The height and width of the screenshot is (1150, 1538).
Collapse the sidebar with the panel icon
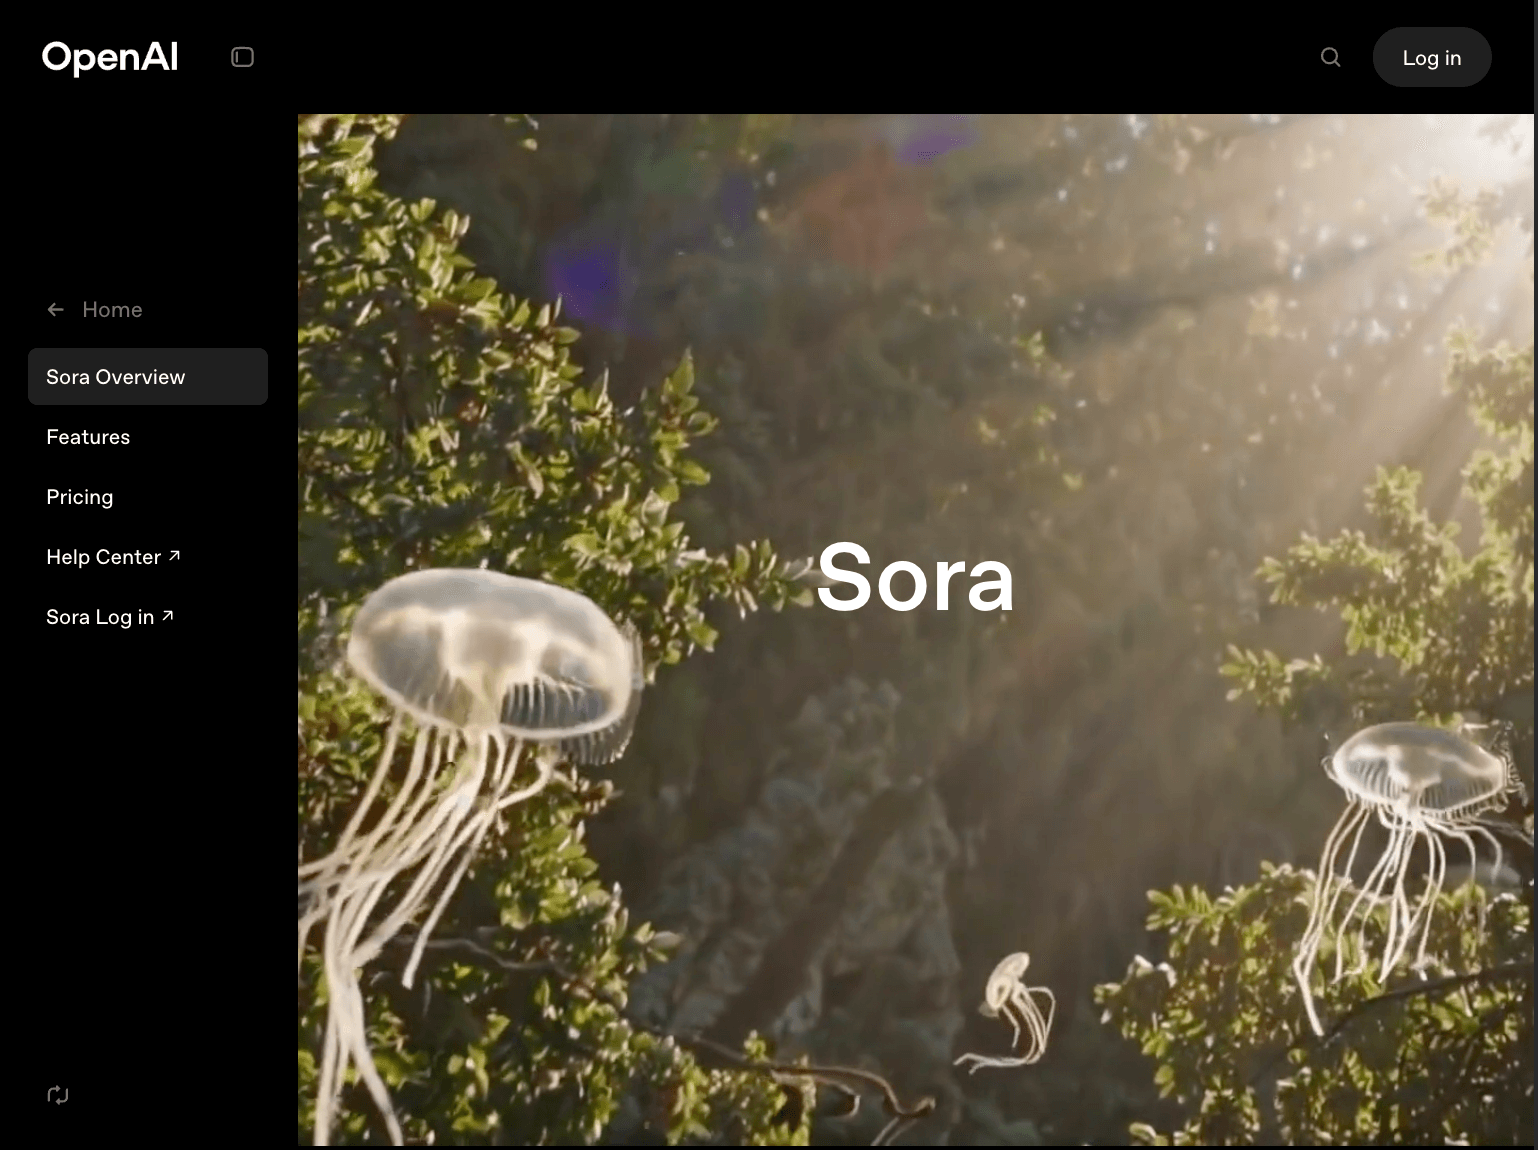(x=242, y=57)
